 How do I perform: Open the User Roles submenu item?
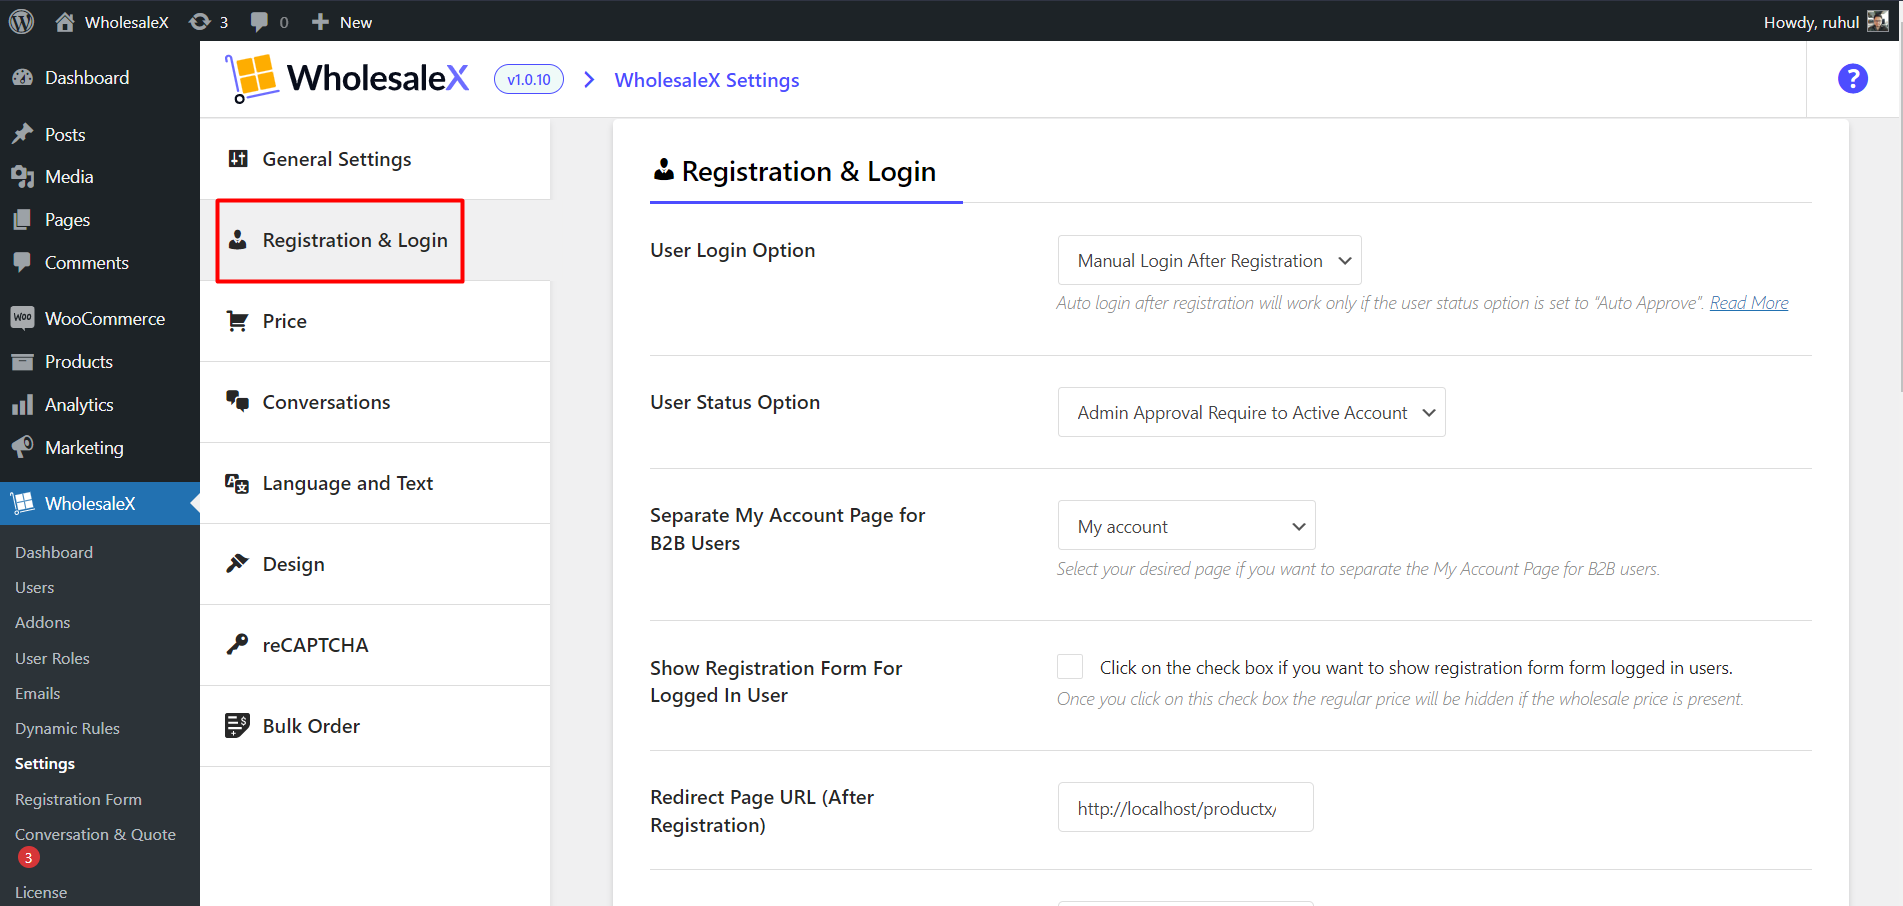pyautogui.click(x=52, y=658)
